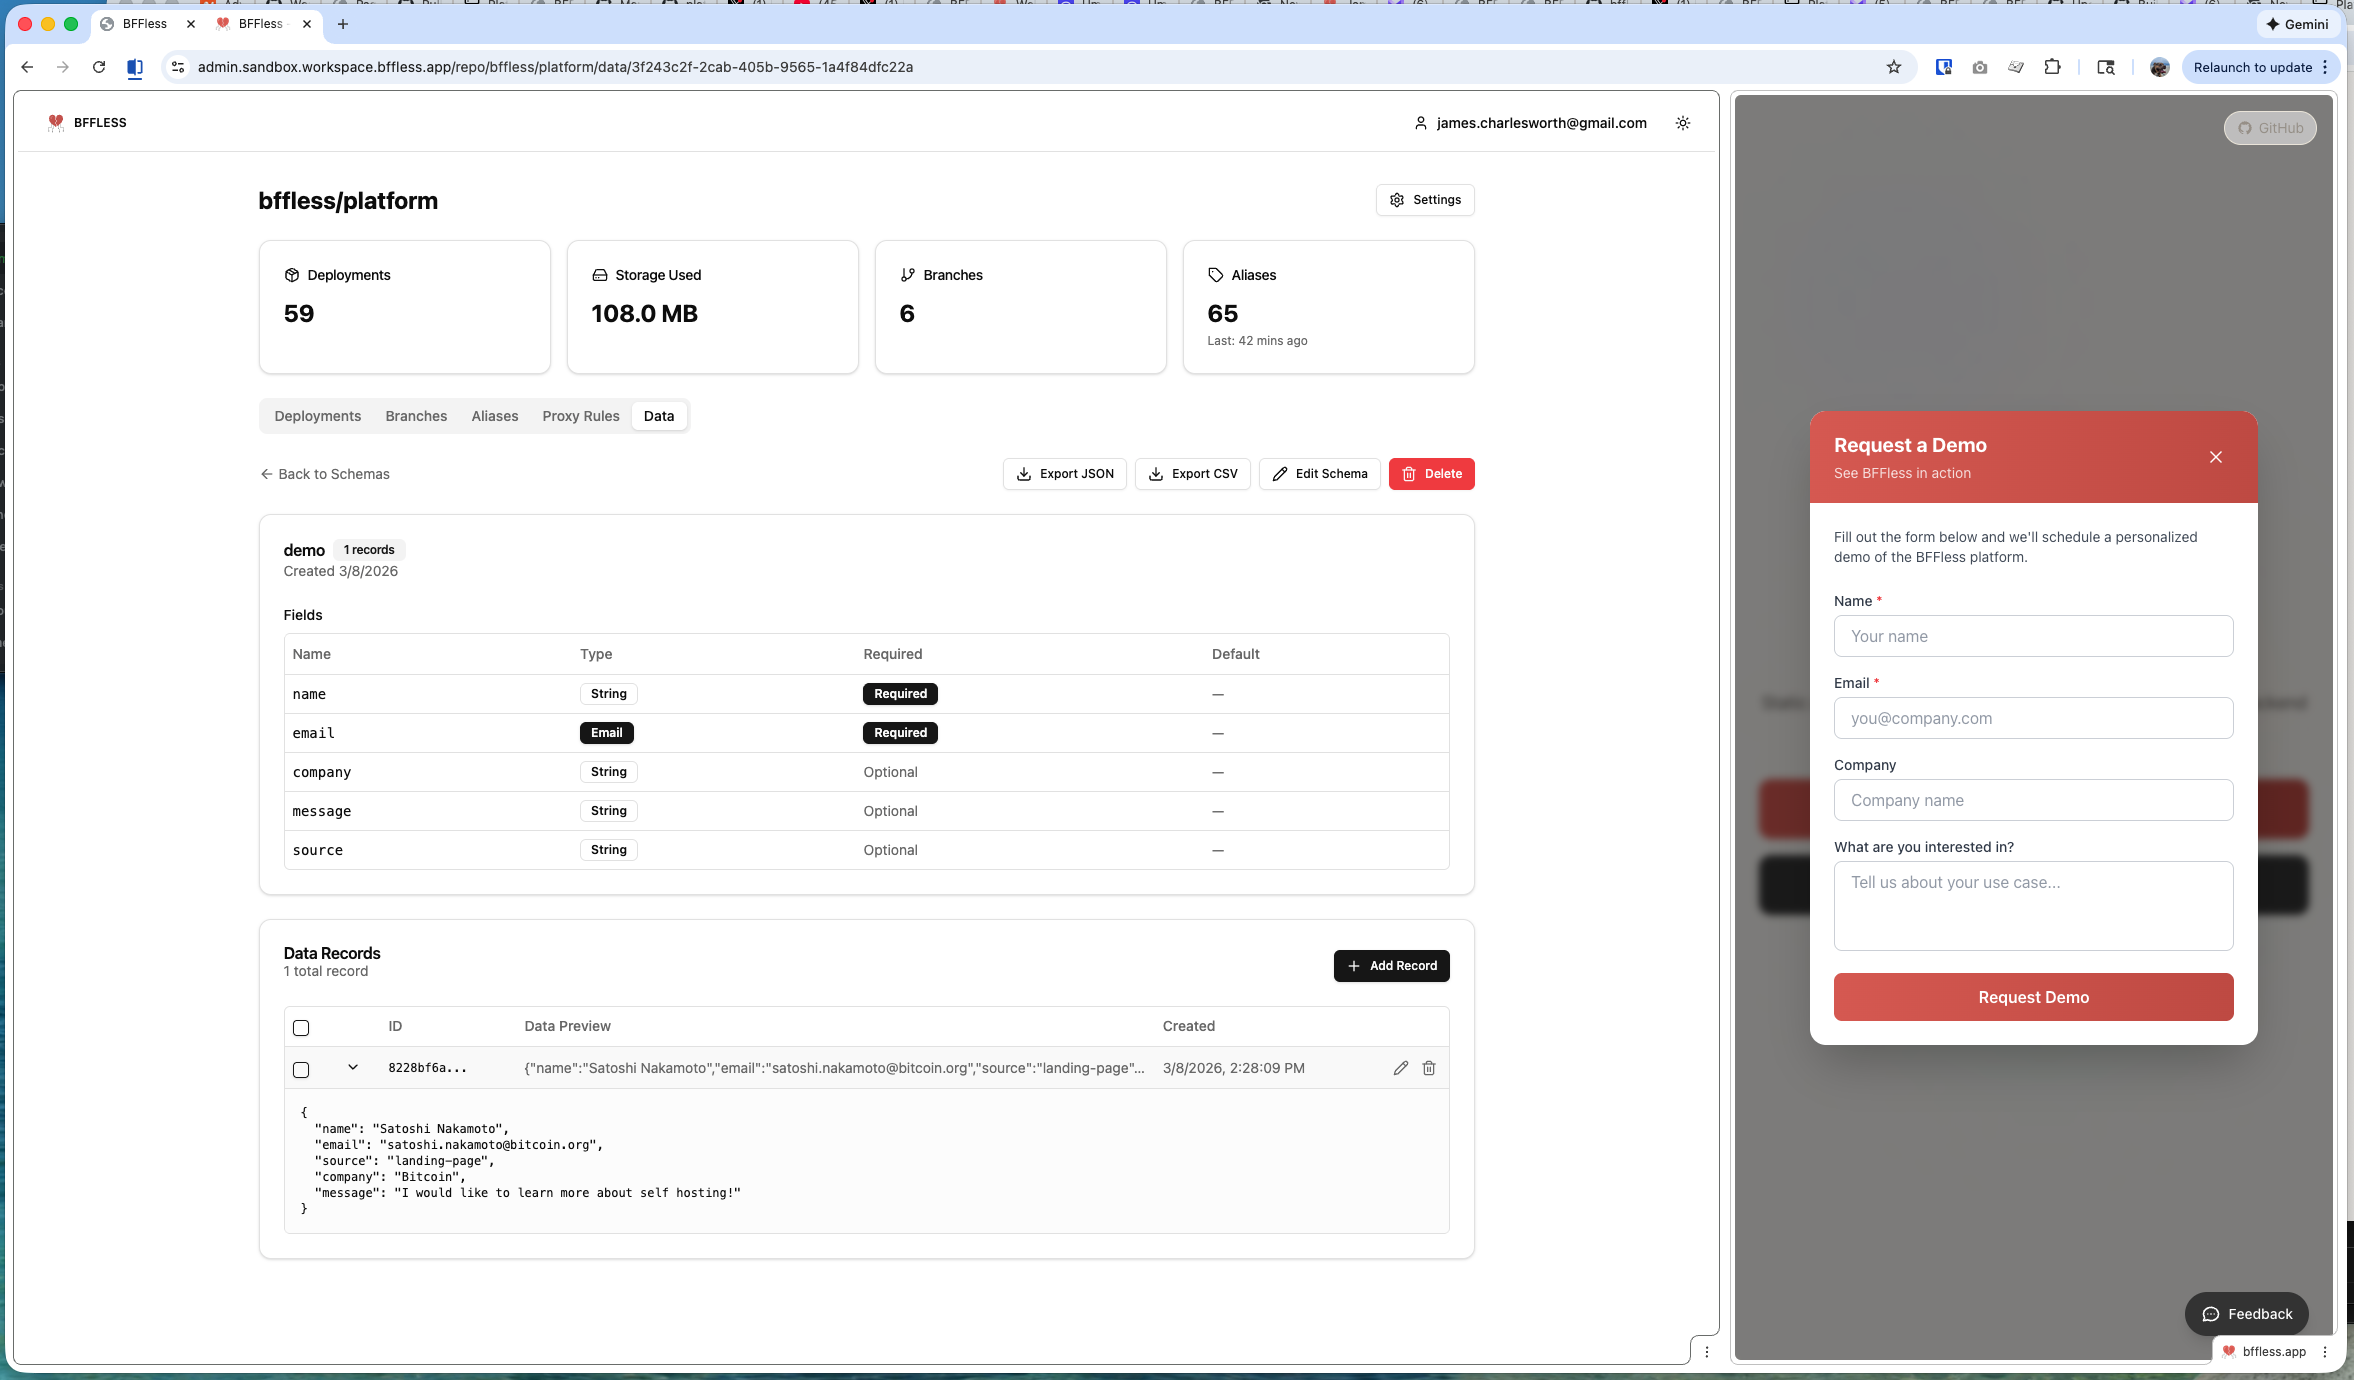The width and height of the screenshot is (2354, 1380).
Task: Click the trash icon for record 8228bf6a
Action: [1429, 1068]
